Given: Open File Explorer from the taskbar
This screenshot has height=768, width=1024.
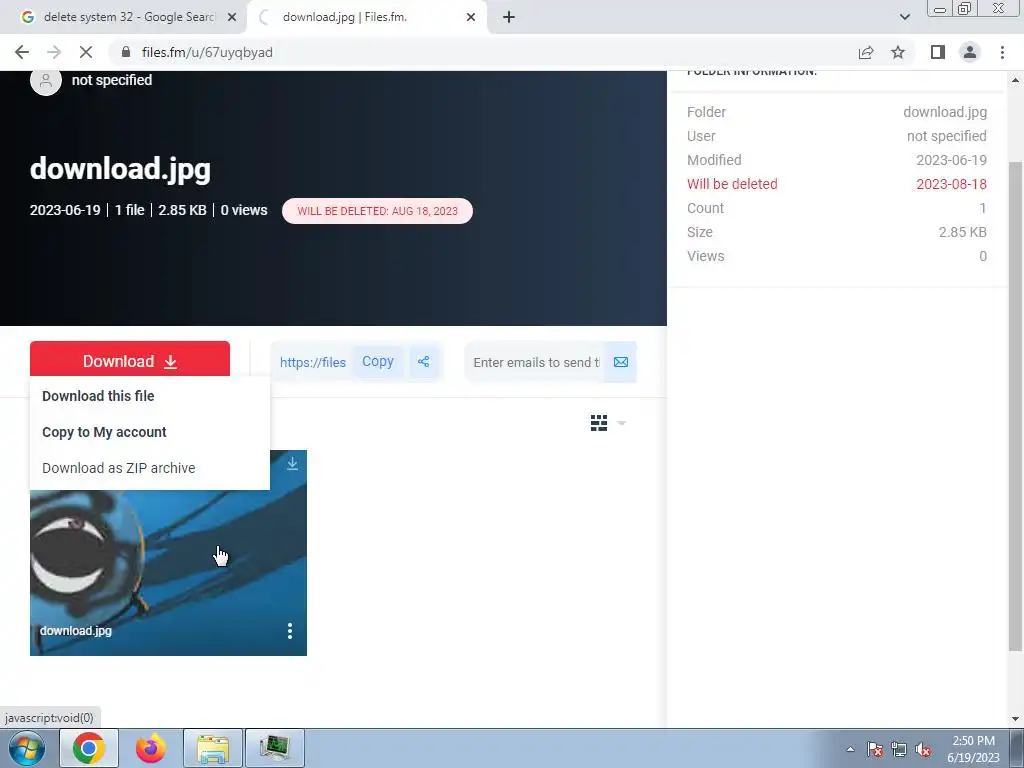Looking at the screenshot, I should point(213,748).
